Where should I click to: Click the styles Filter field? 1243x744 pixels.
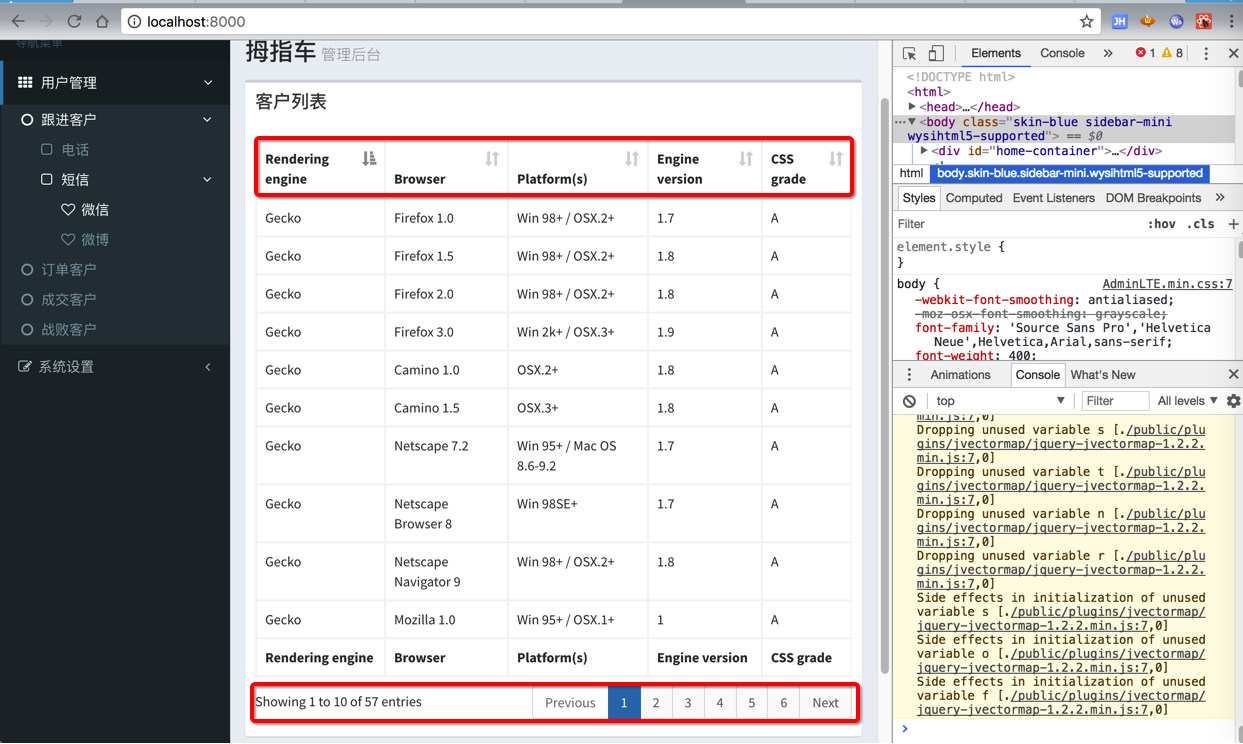1015,224
